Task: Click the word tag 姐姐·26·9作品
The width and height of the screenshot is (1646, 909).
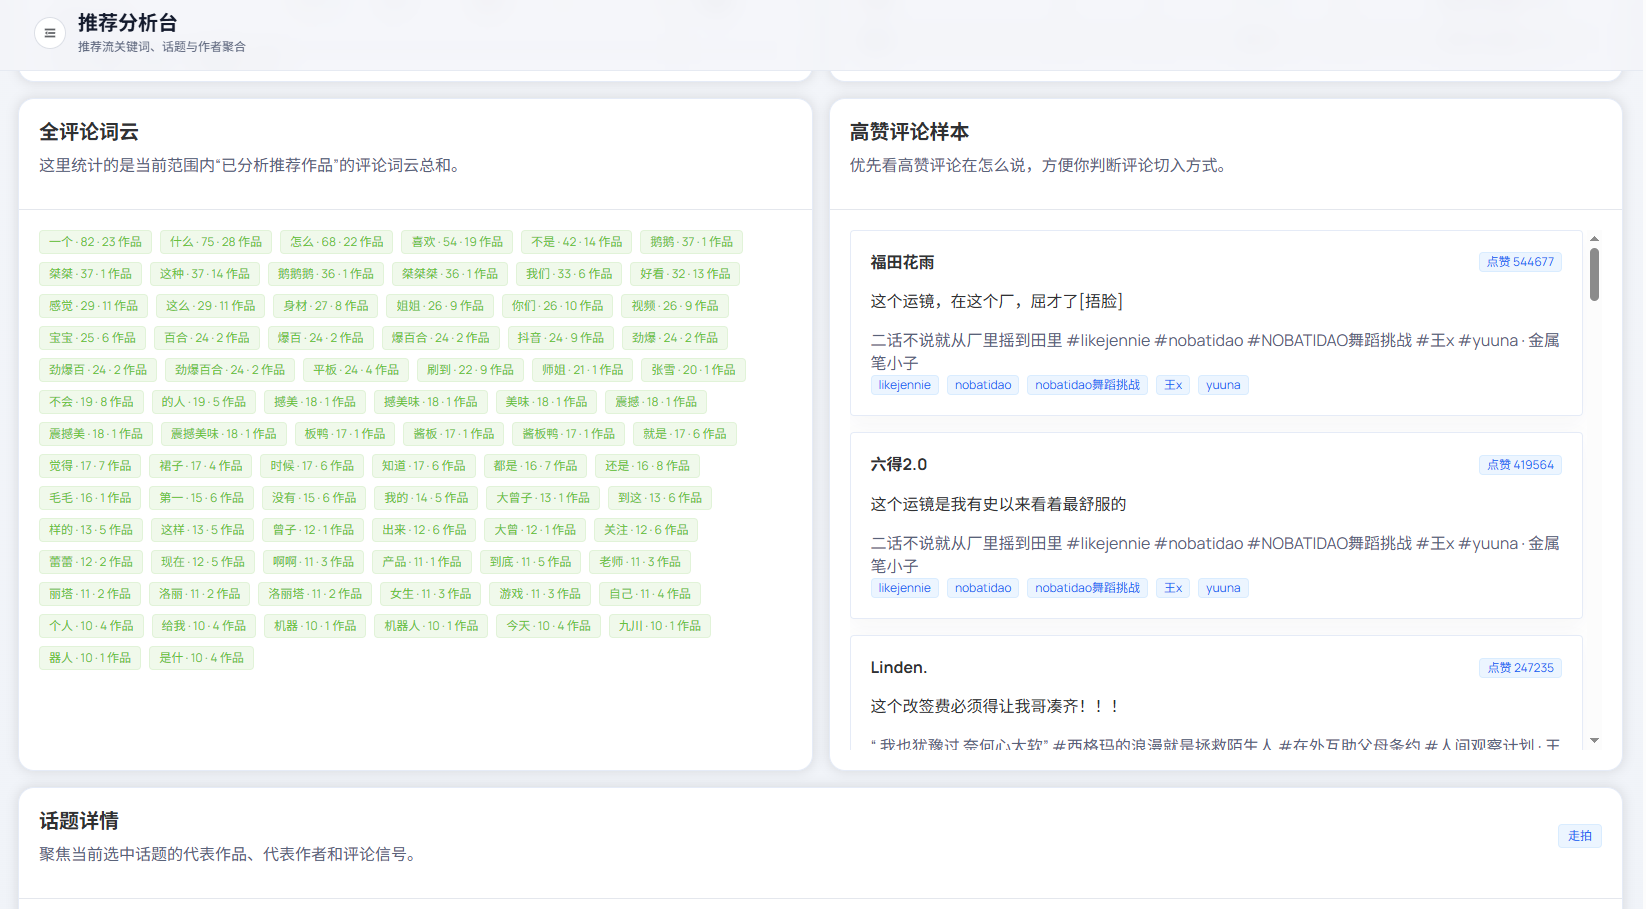Action: (x=439, y=306)
